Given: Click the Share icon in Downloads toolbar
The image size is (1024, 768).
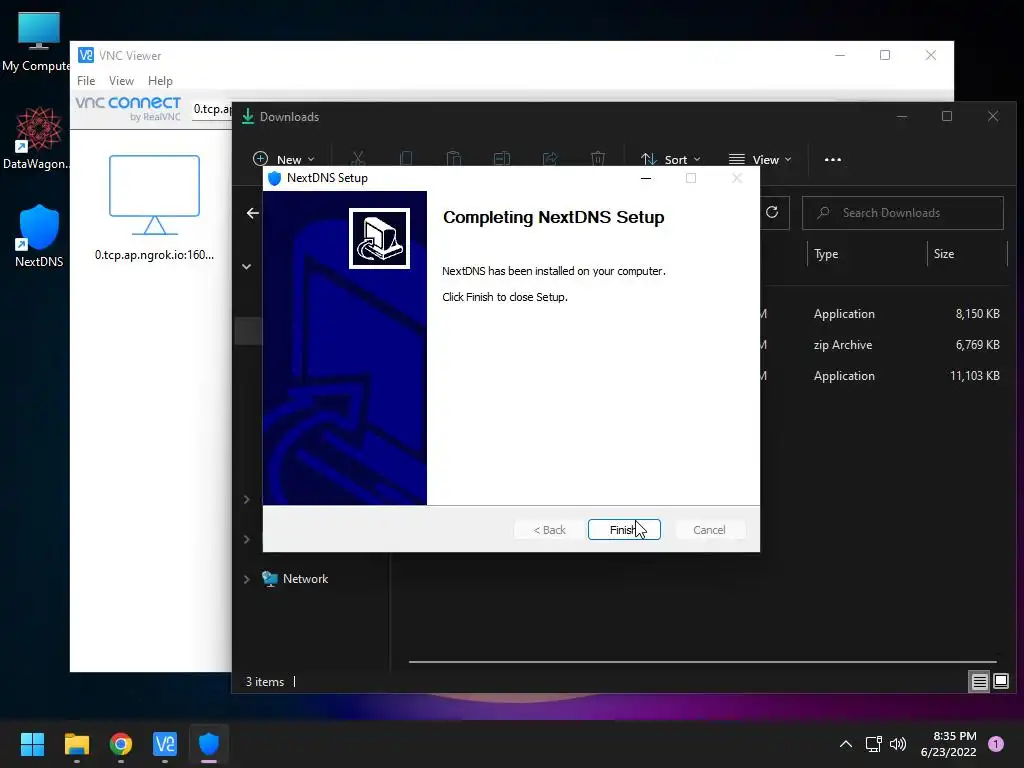Looking at the screenshot, I should tap(550, 159).
